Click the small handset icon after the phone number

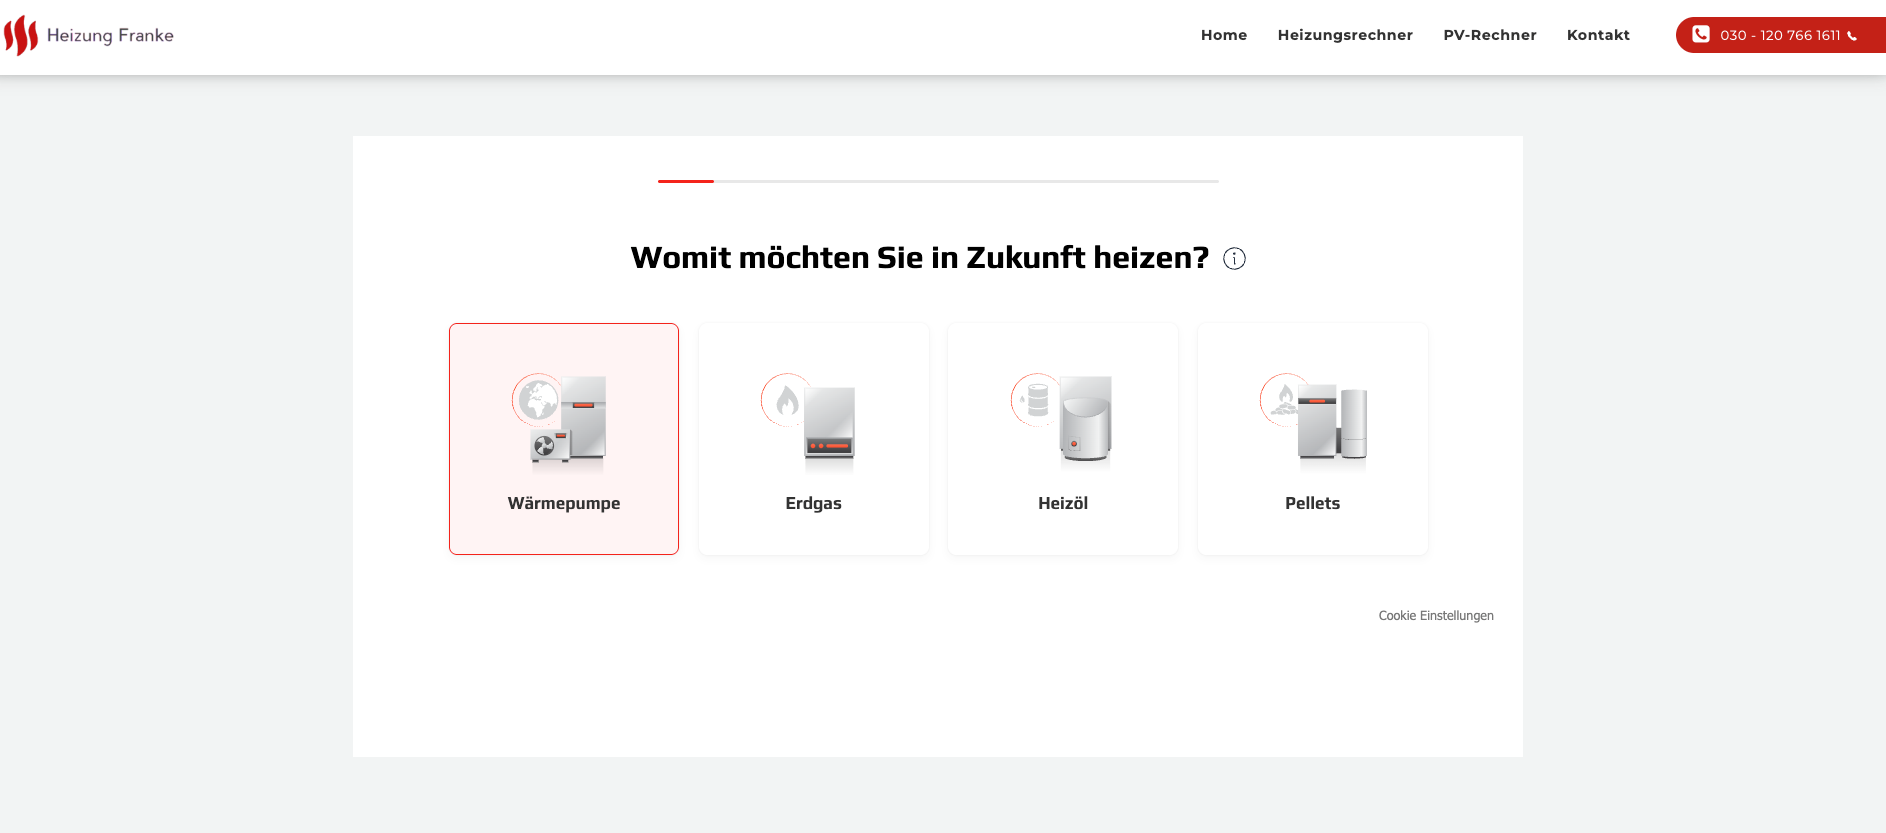1852,36
